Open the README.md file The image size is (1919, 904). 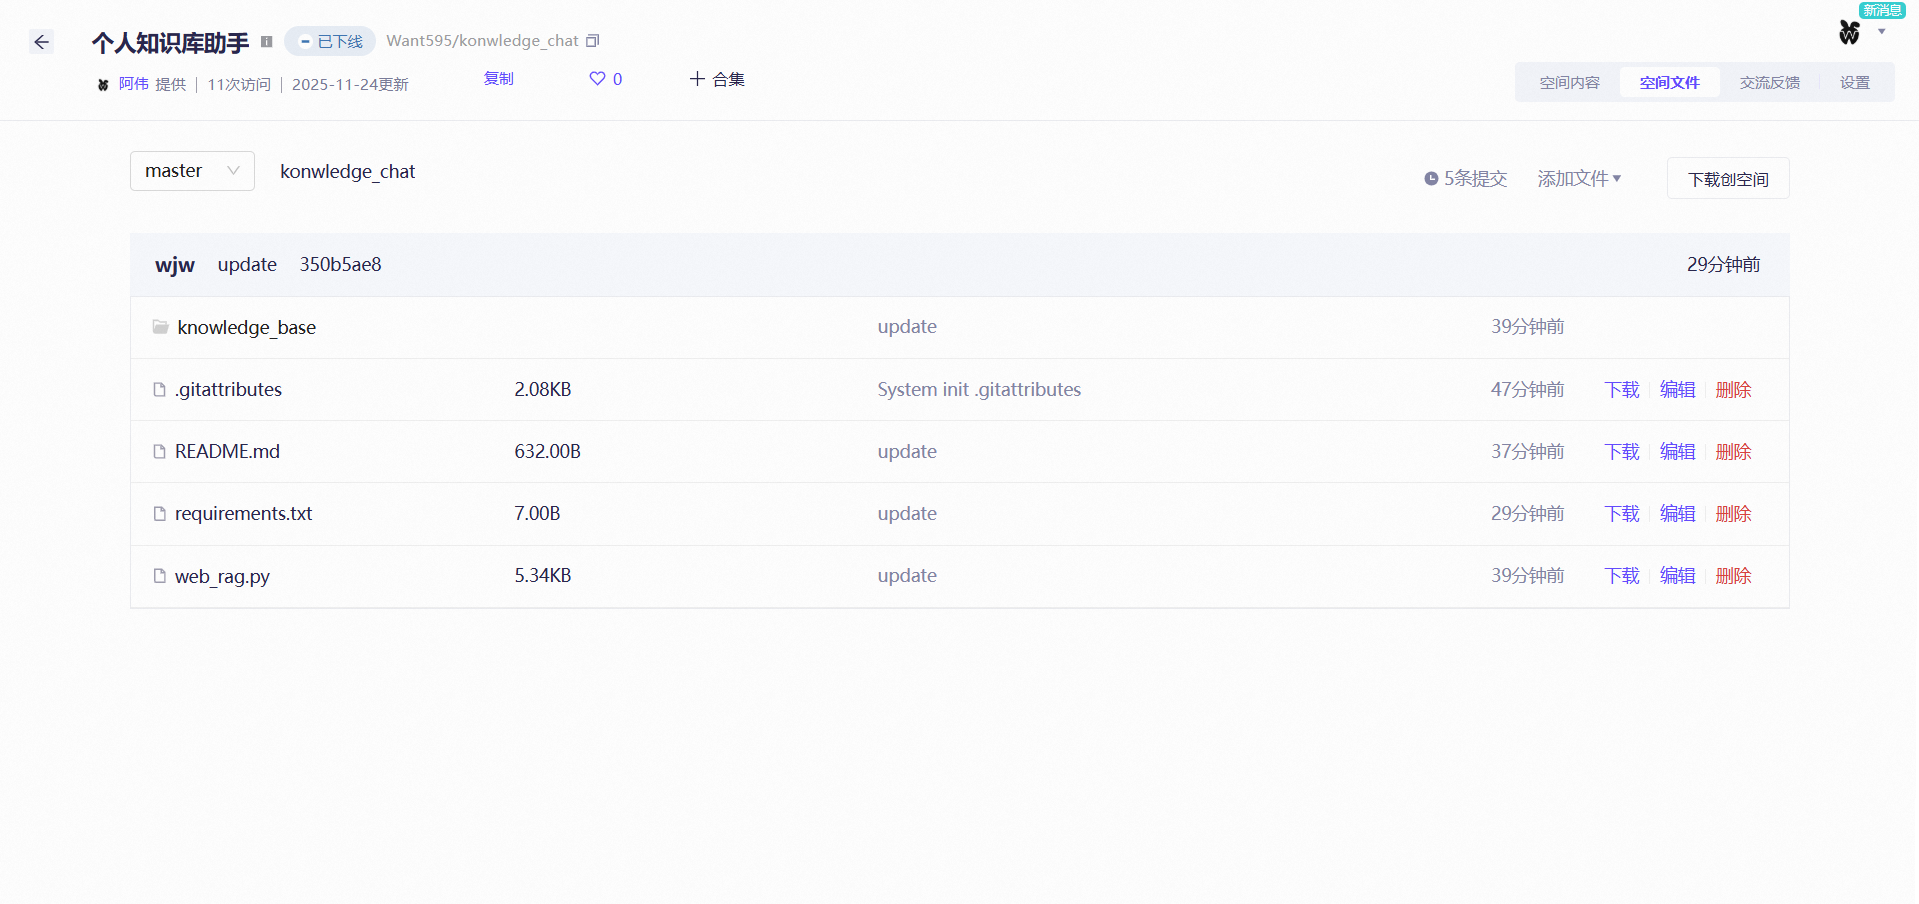[x=227, y=451]
